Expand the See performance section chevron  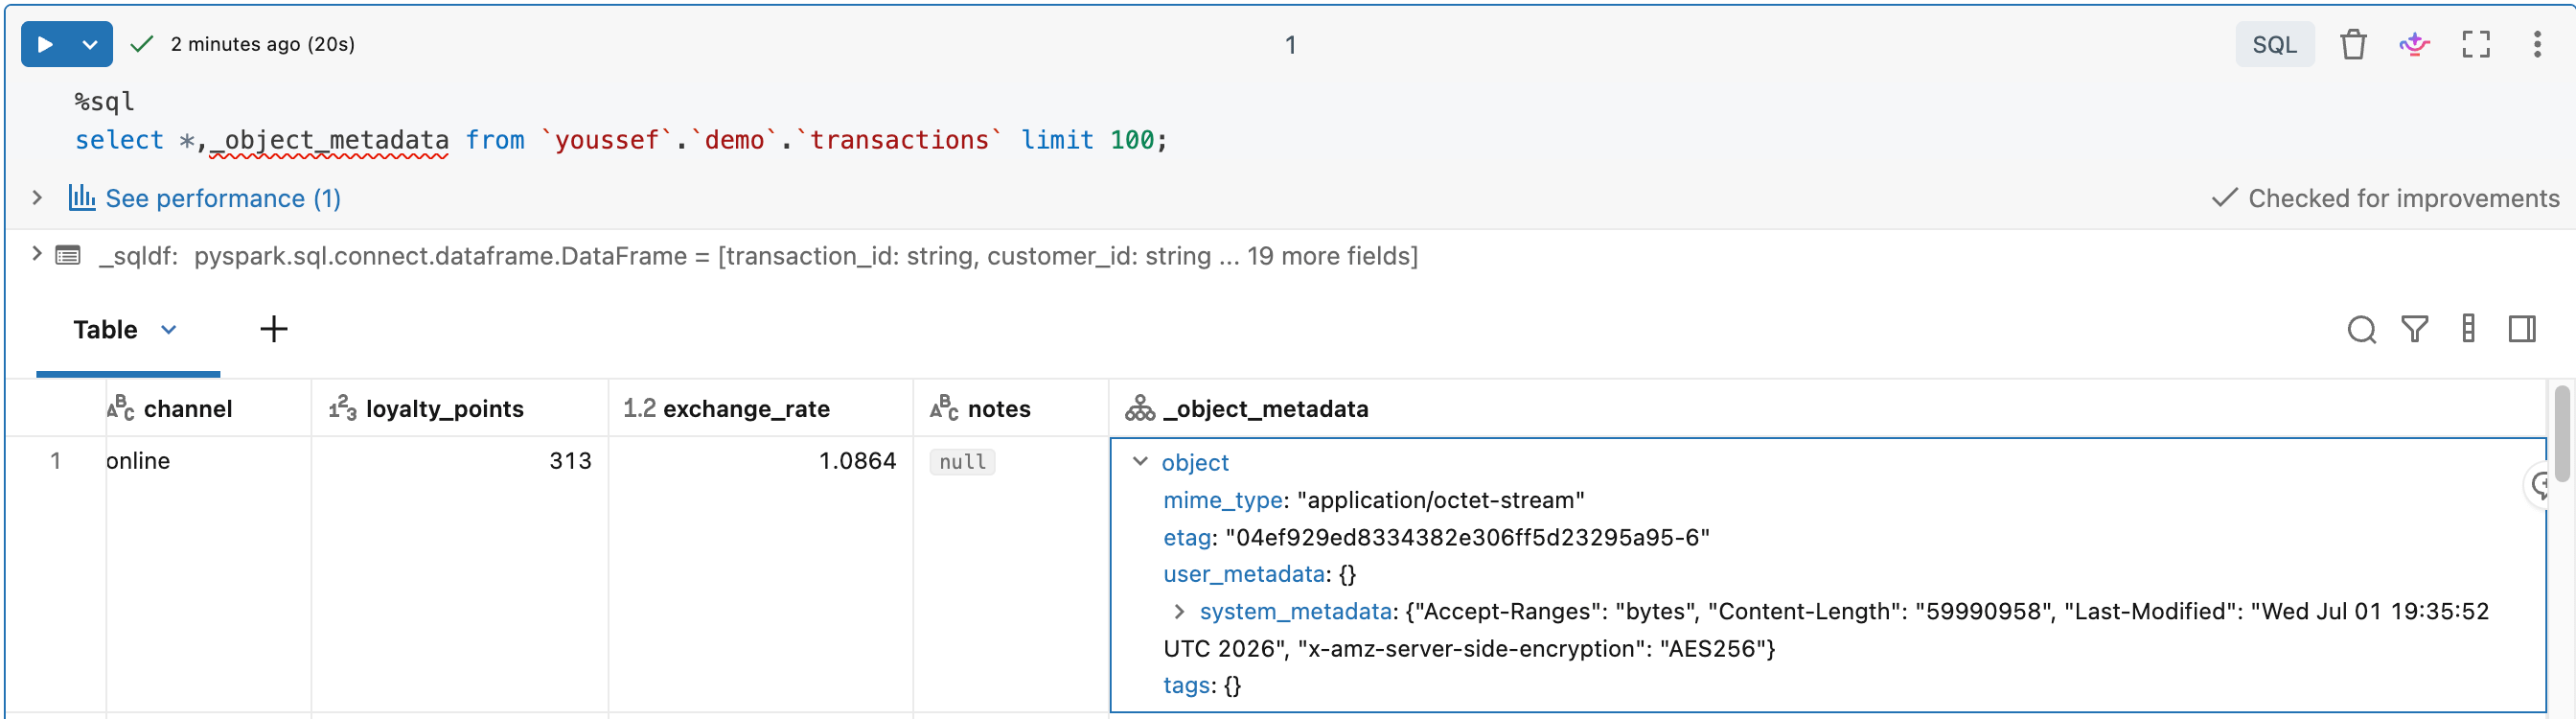[37, 197]
